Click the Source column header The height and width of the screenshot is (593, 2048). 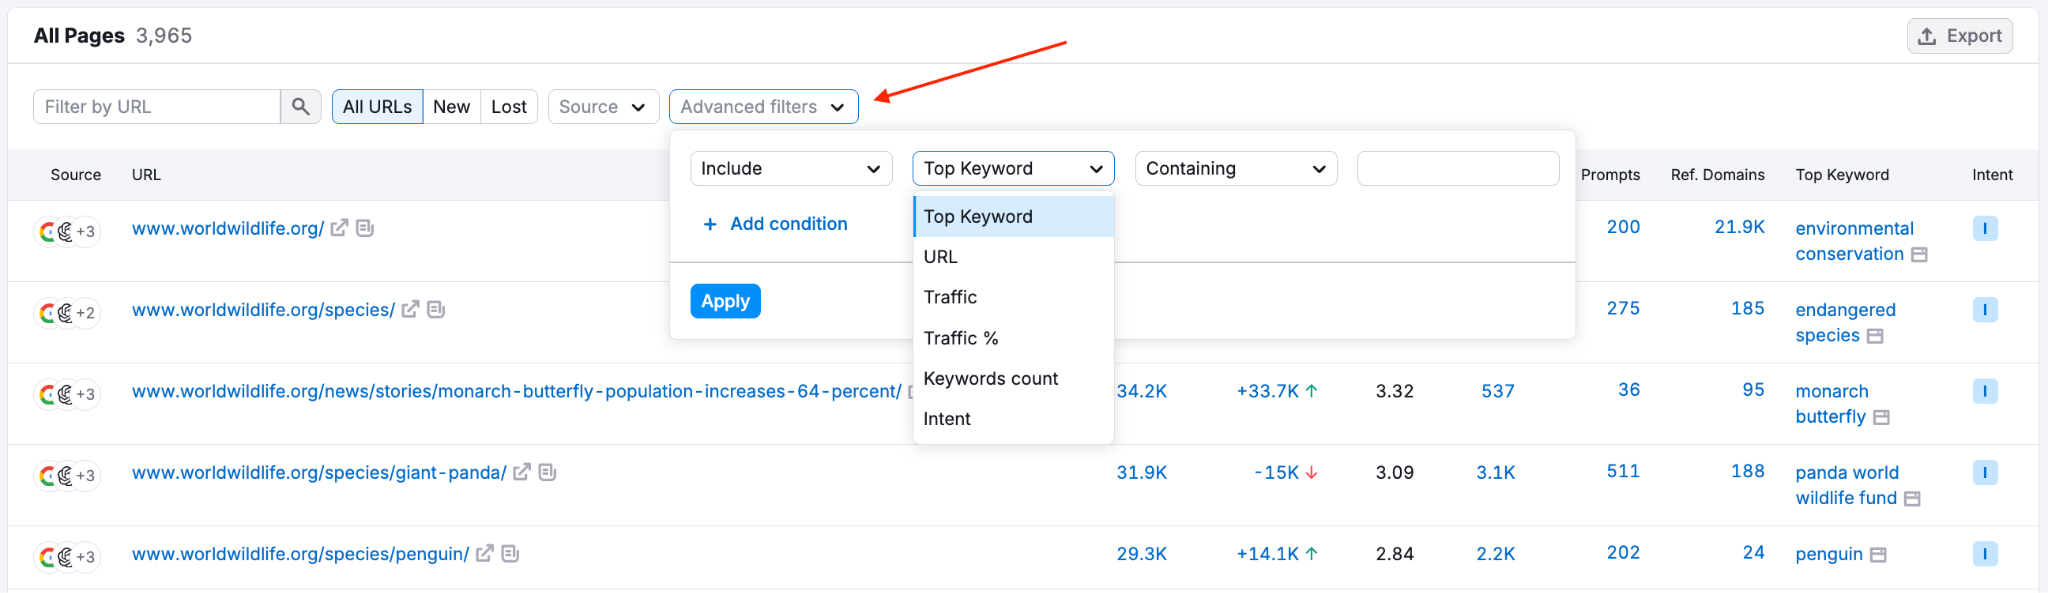[76, 175]
